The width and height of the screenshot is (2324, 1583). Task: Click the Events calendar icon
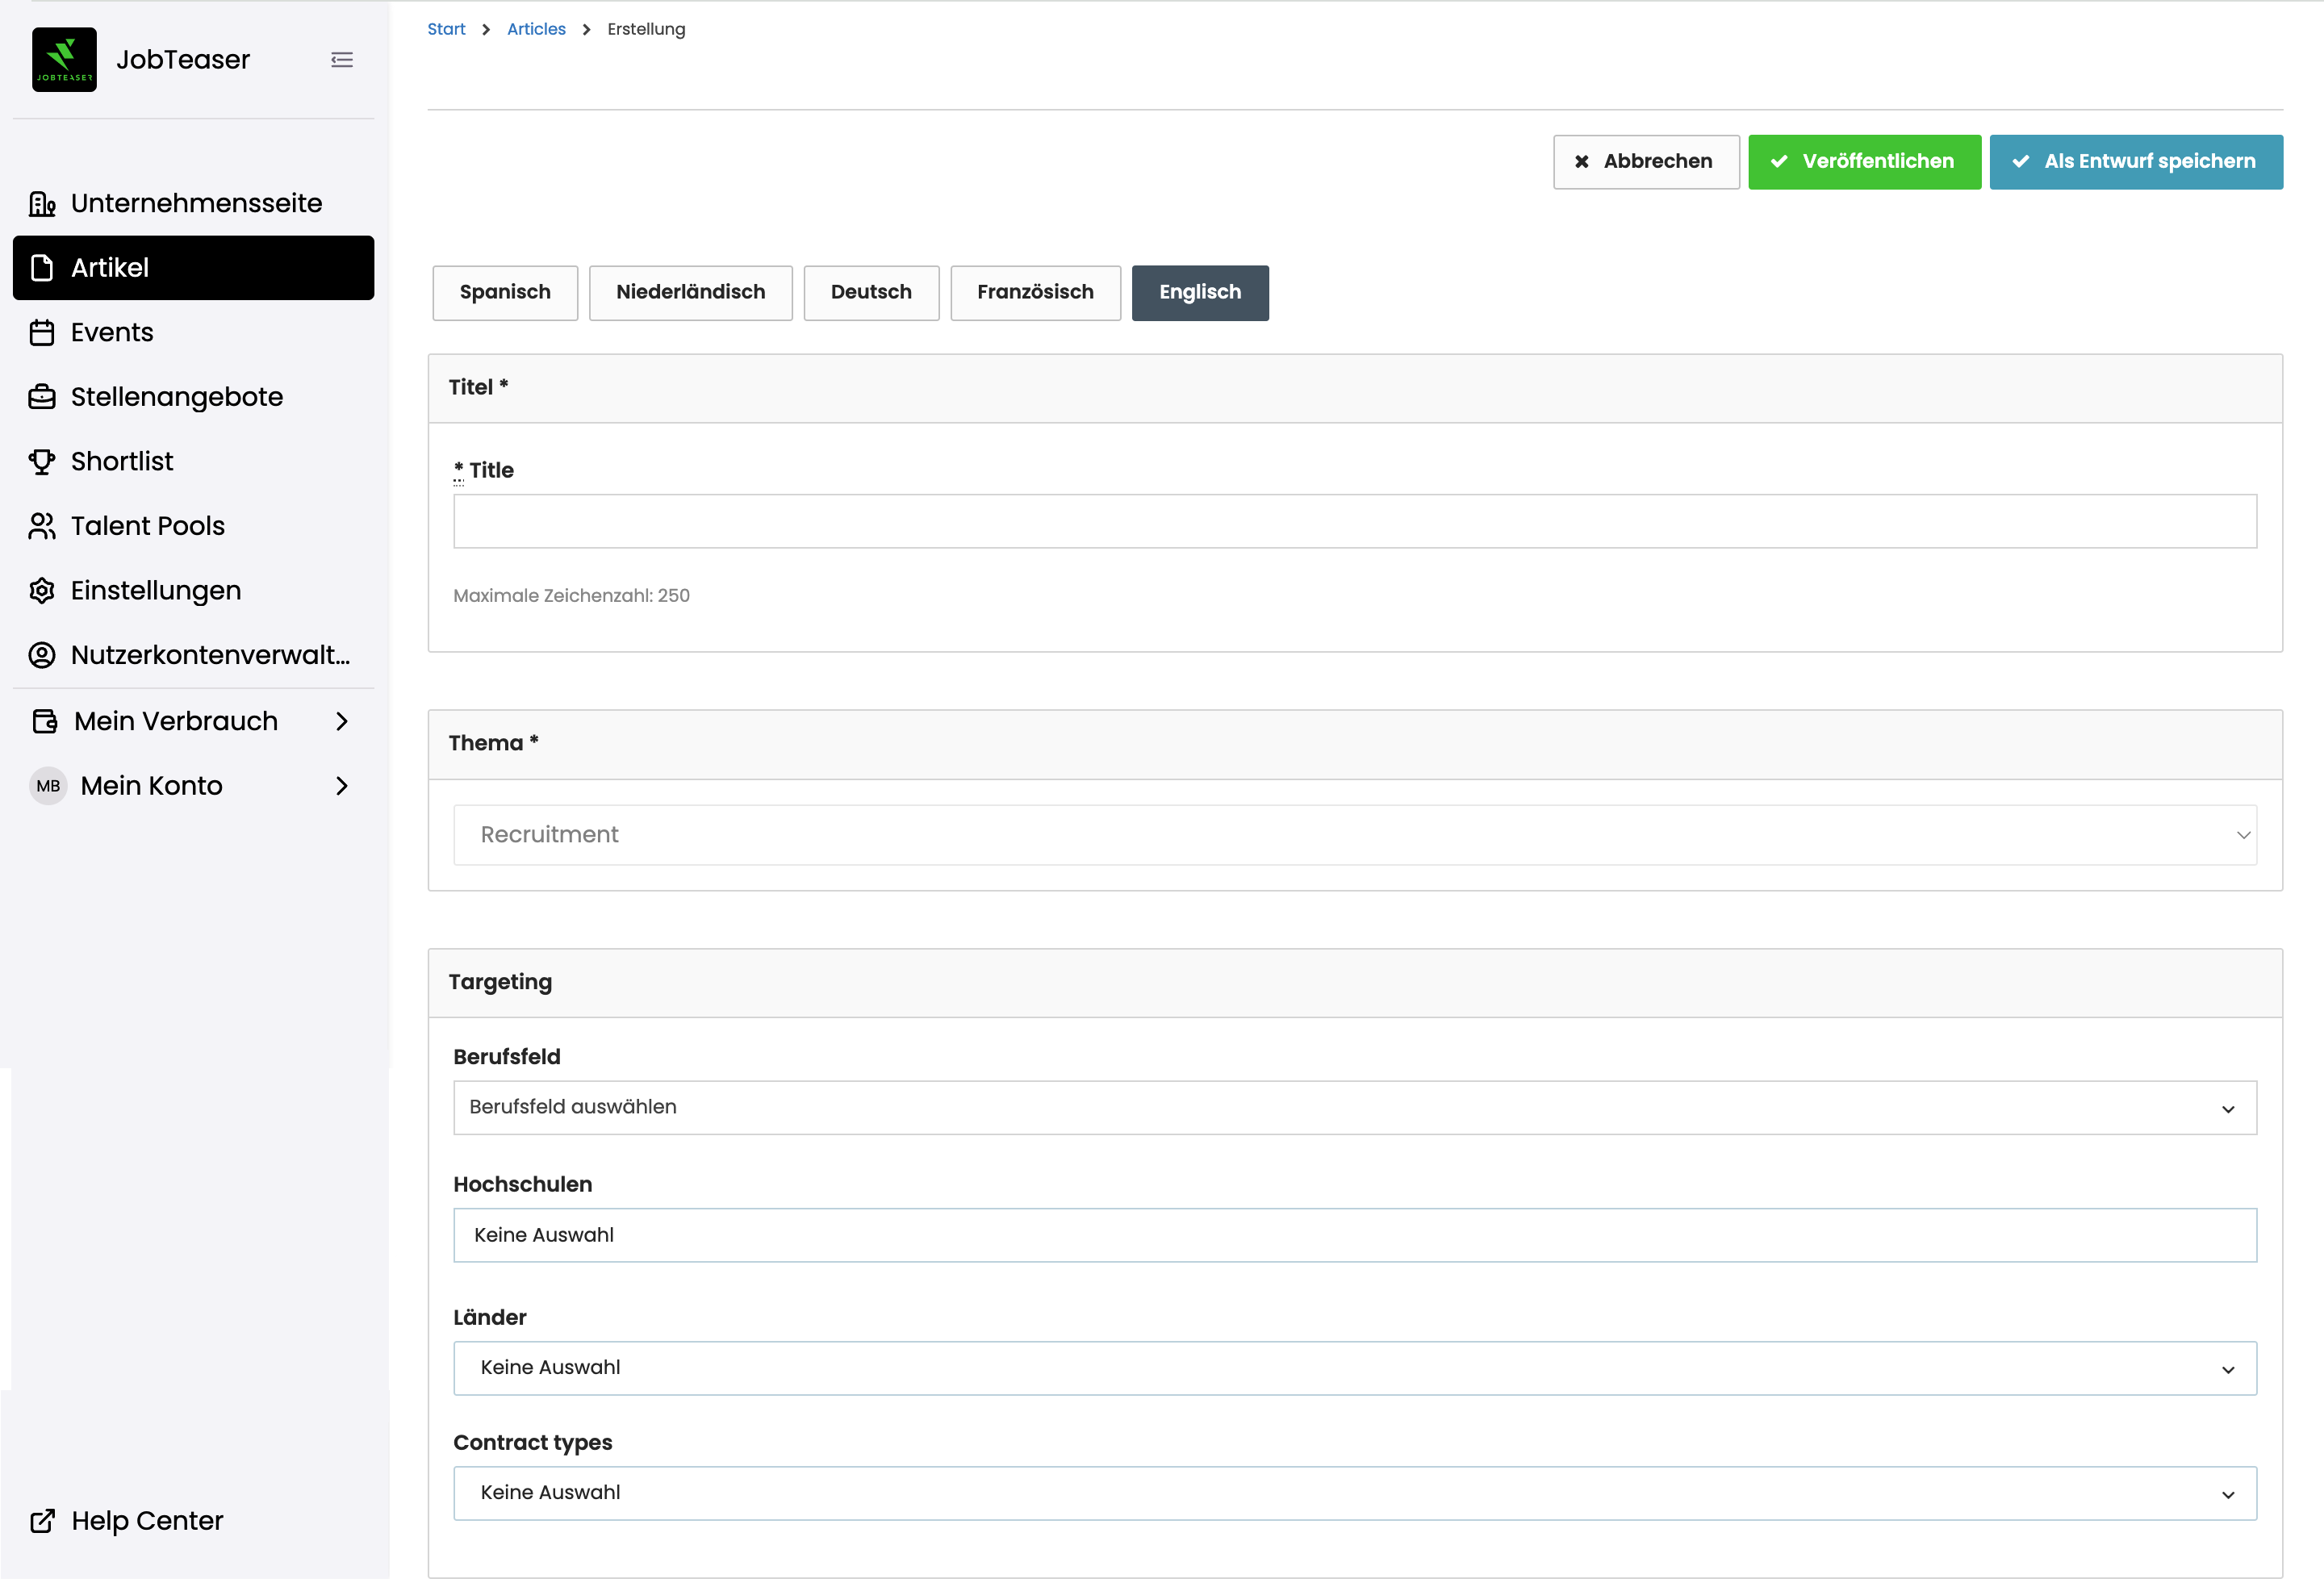click(x=42, y=333)
